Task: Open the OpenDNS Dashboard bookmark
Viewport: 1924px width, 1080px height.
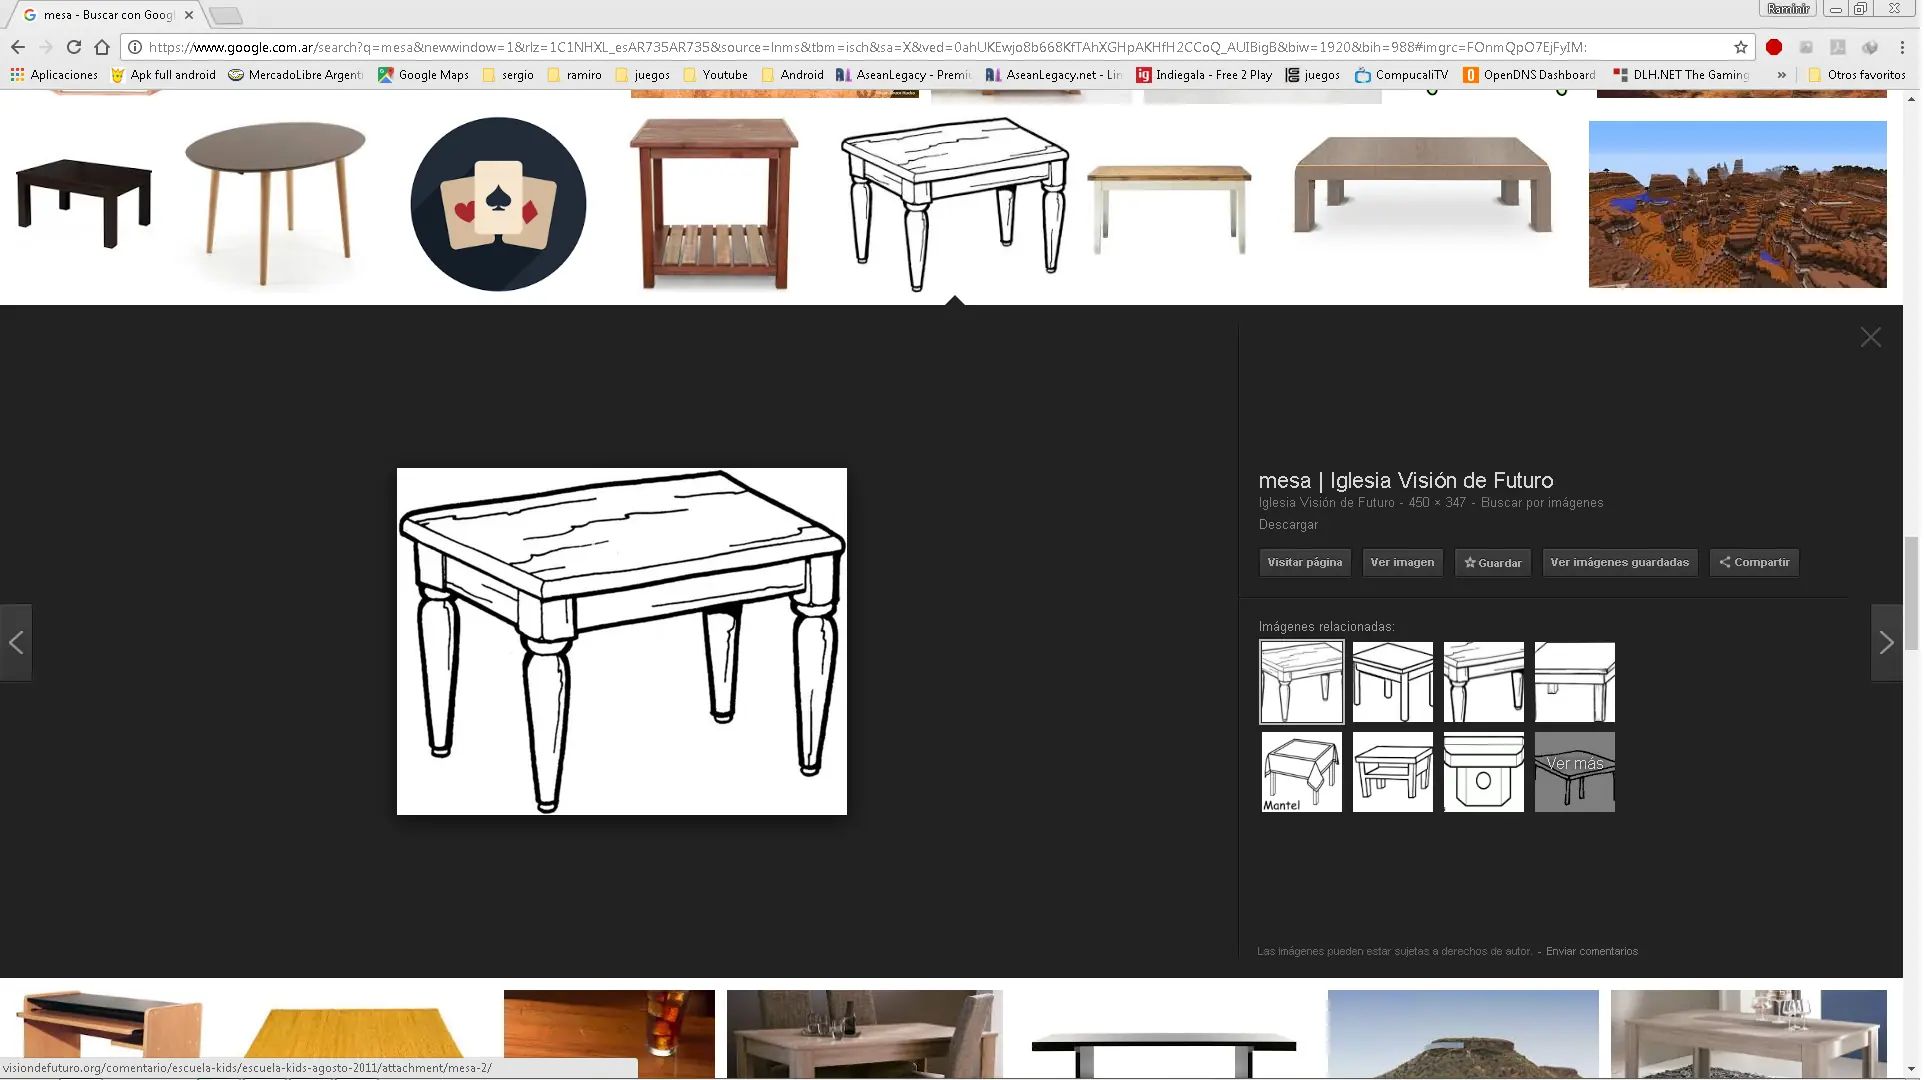Action: (1529, 75)
